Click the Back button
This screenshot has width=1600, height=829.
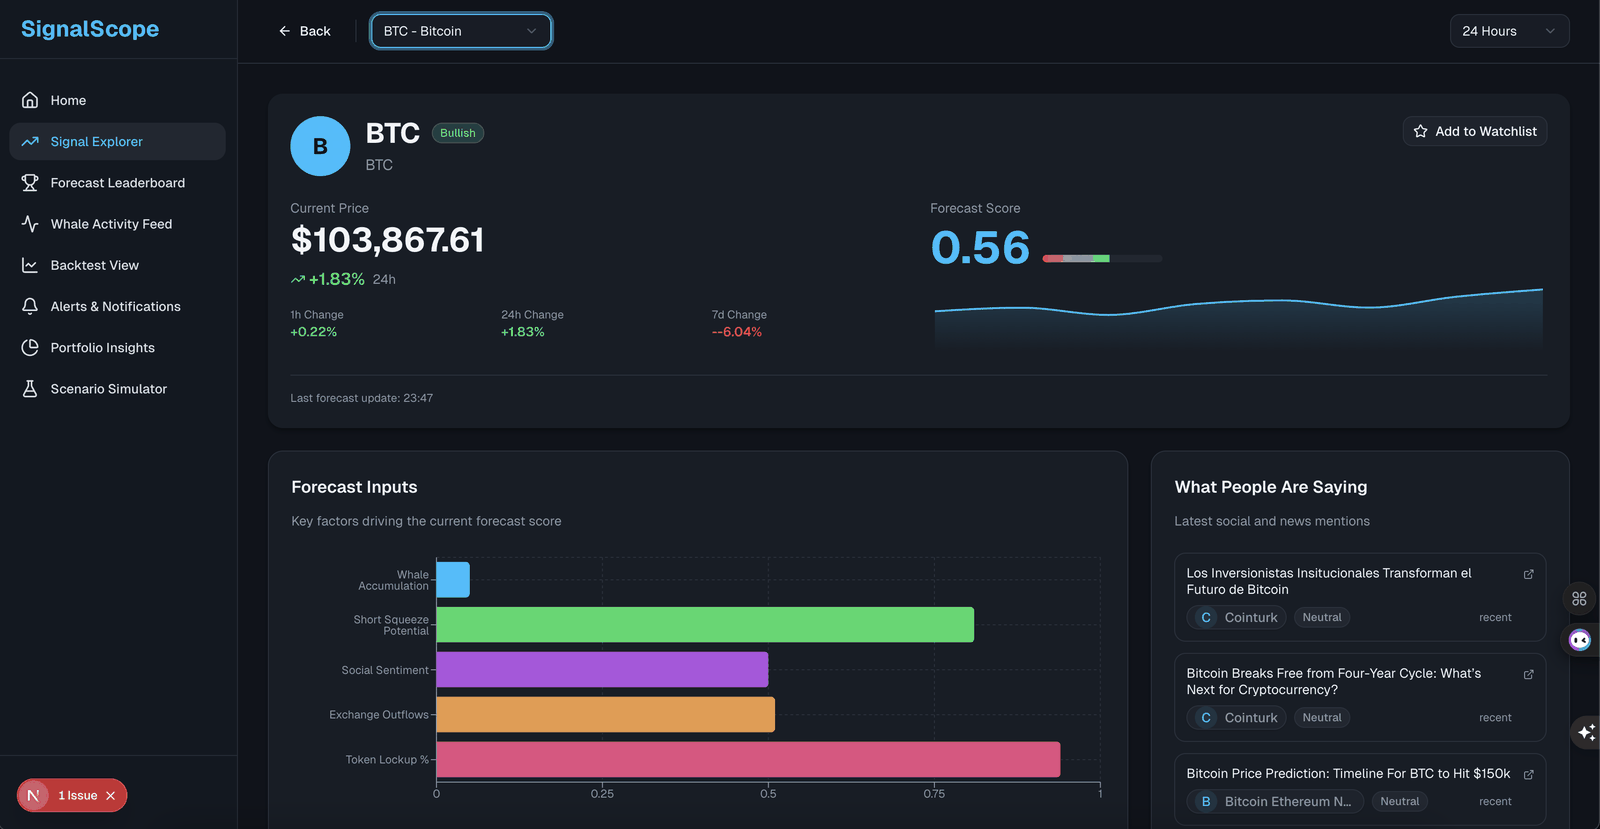point(304,31)
